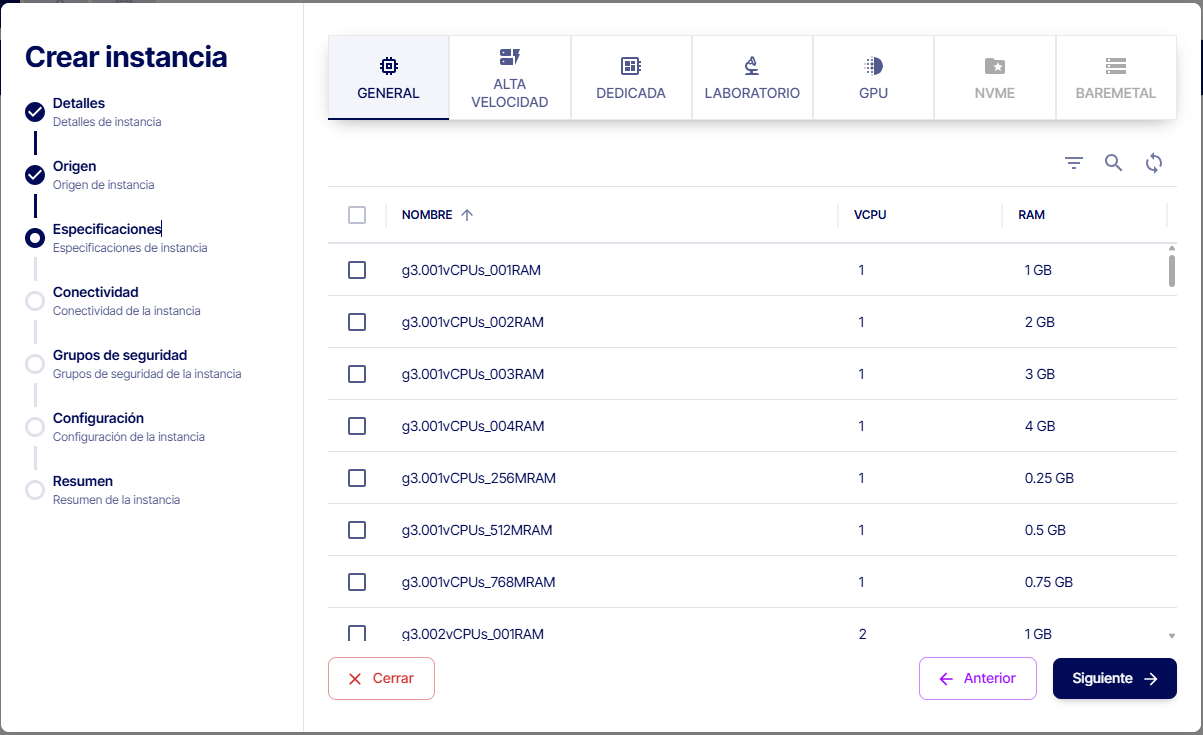Click the Conectividad step circle

click(x=35, y=301)
